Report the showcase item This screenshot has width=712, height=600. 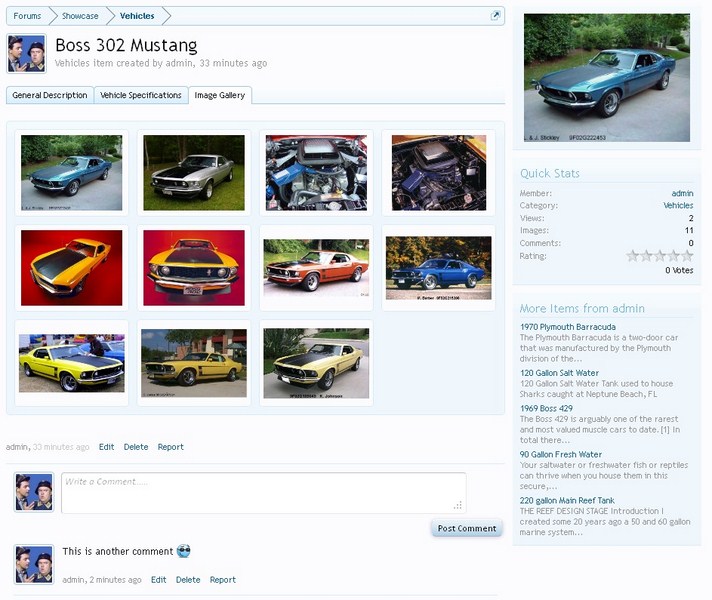click(171, 447)
